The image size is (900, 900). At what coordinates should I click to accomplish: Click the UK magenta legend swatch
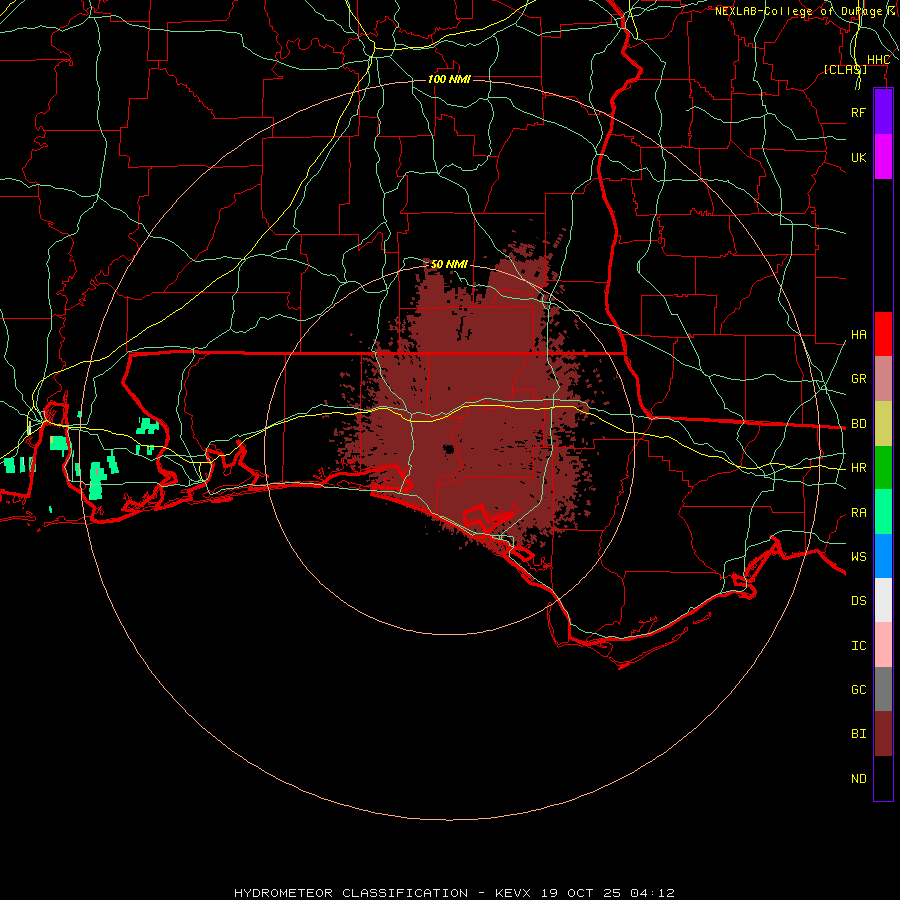click(883, 157)
